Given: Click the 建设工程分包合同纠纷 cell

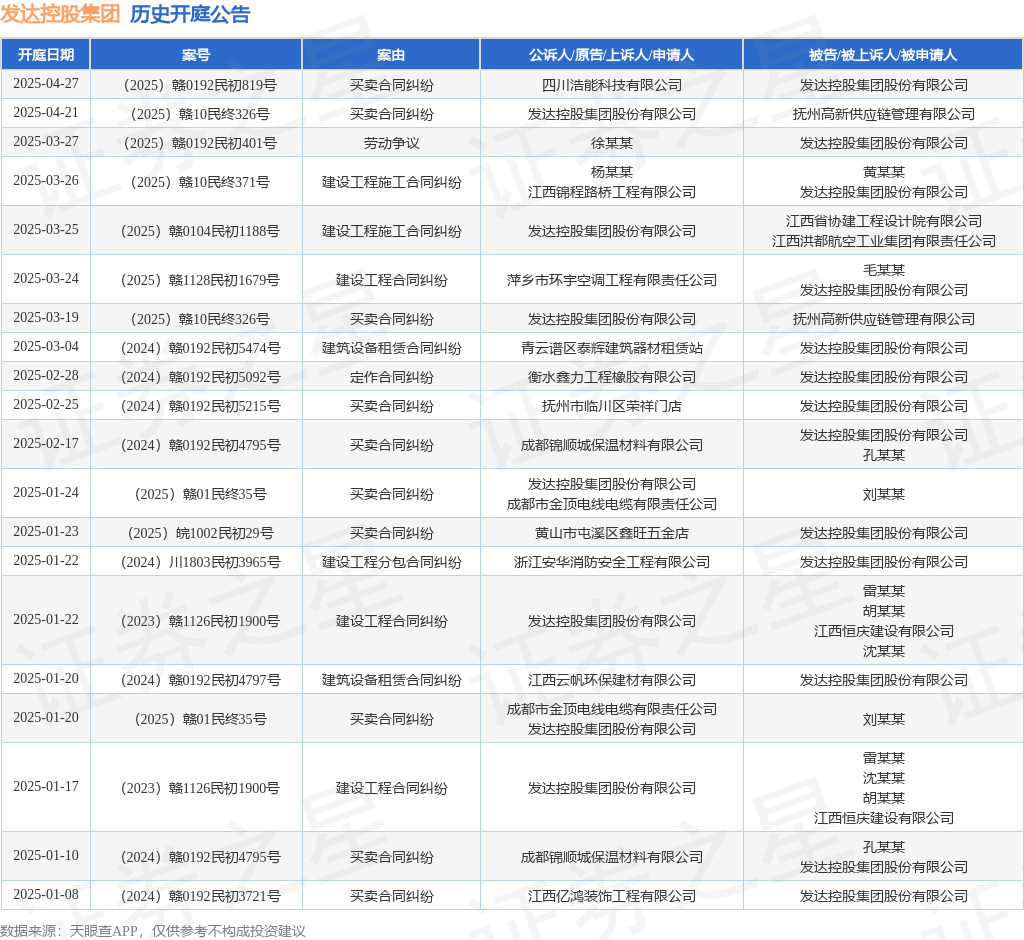Looking at the screenshot, I should (x=391, y=562).
